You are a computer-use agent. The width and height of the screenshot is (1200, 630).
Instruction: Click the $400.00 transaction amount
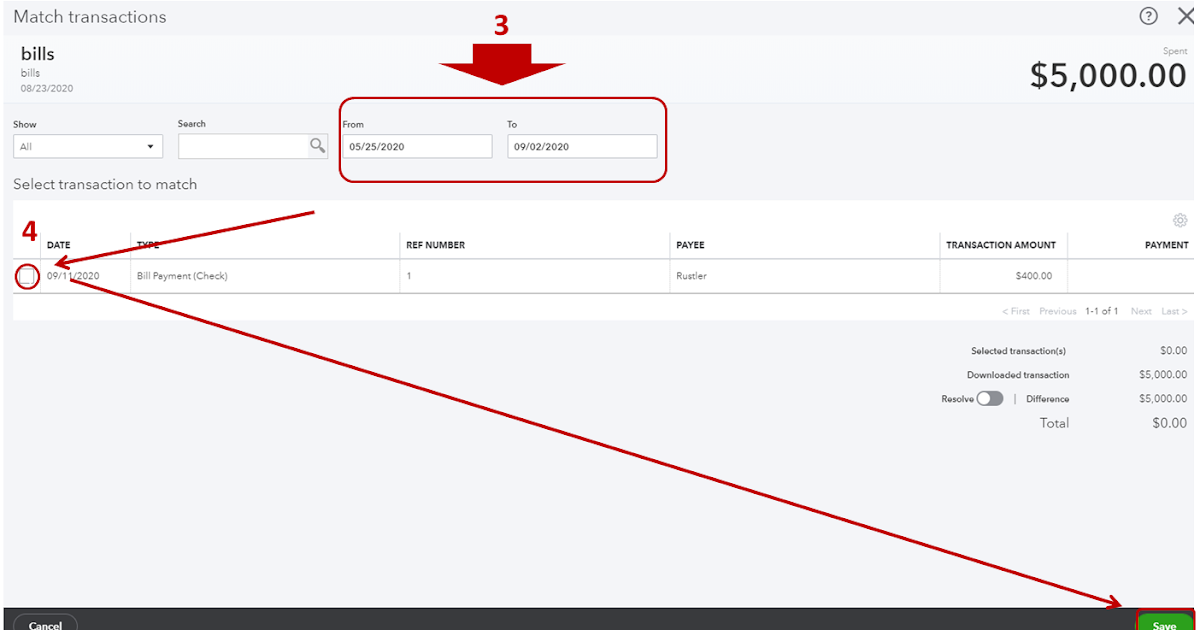click(1036, 276)
